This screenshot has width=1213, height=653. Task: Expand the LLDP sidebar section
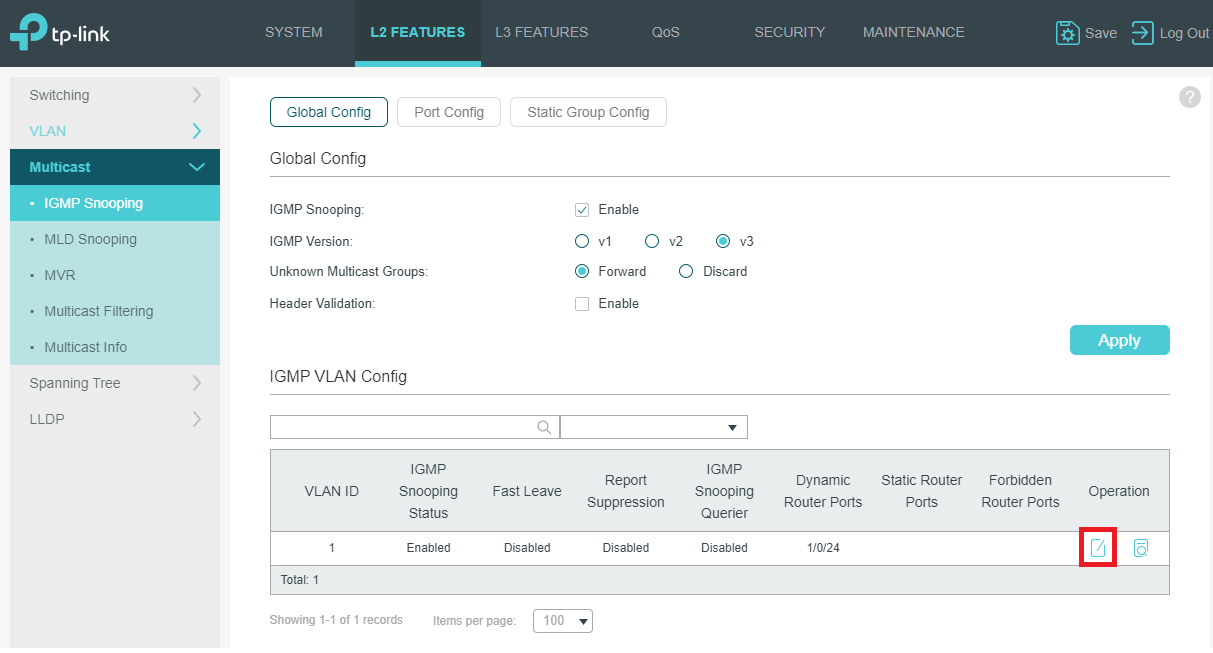(x=115, y=419)
